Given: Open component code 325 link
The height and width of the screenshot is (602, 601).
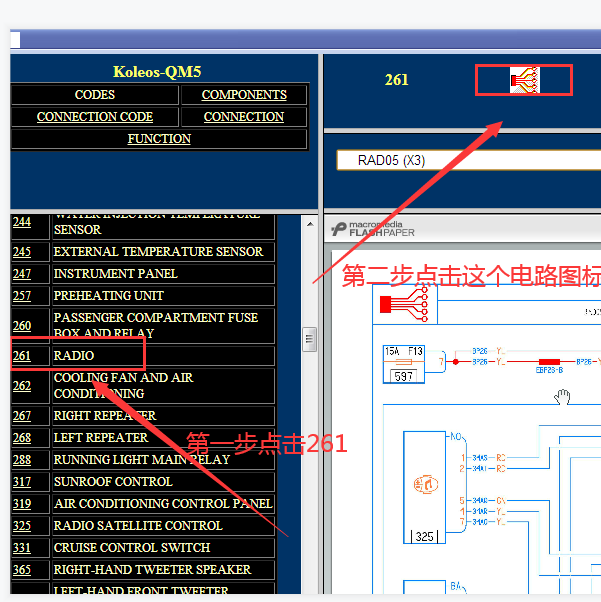Looking at the screenshot, I should pyautogui.click(x=22, y=526).
